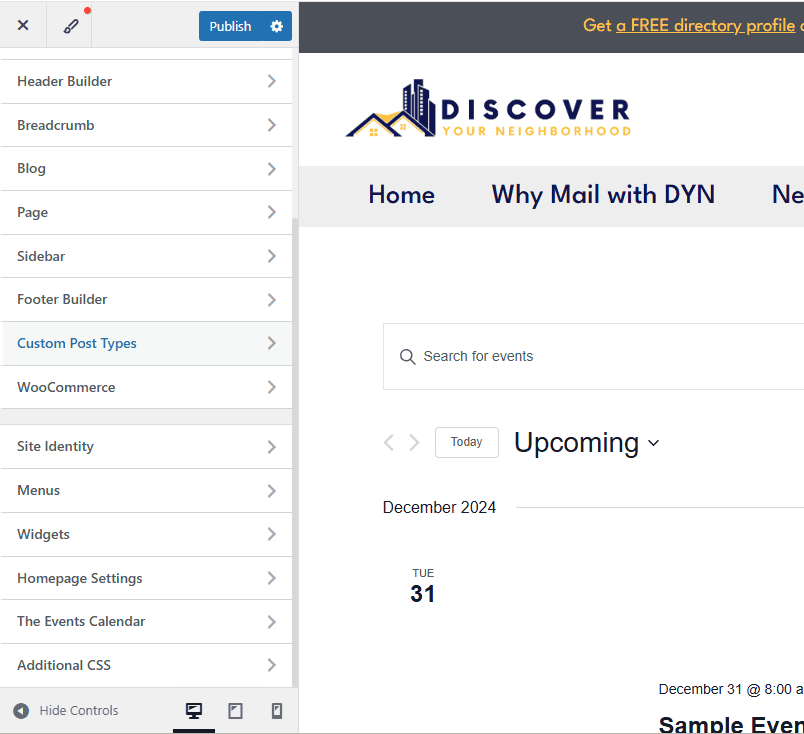Follow the FREE directory profile link
804x734 pixels.
(705, 25)
